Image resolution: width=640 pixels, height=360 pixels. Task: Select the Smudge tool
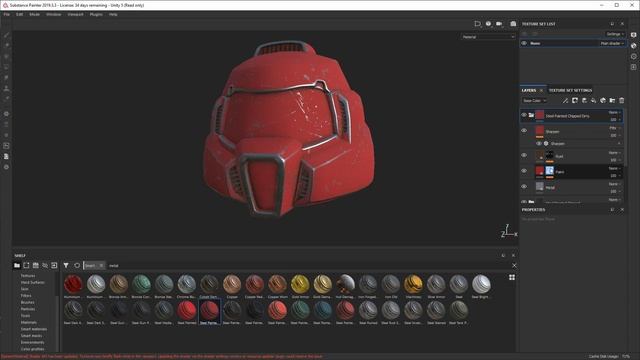[6, 78]
